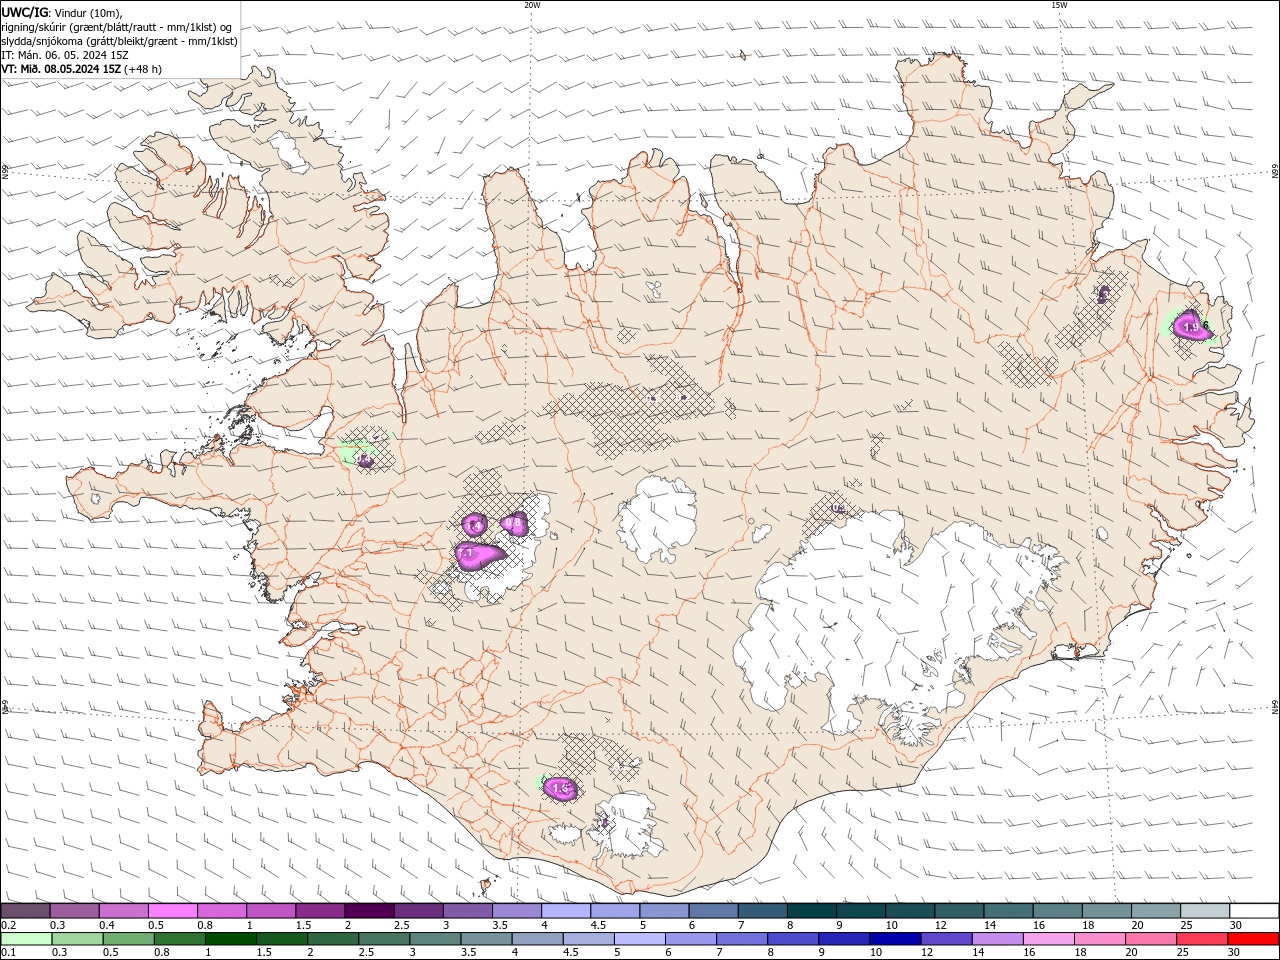Select the snow scale swatch starting at 4
Image resolution: width=1280 pixels, height=960 pixels.
coord(566,911)
